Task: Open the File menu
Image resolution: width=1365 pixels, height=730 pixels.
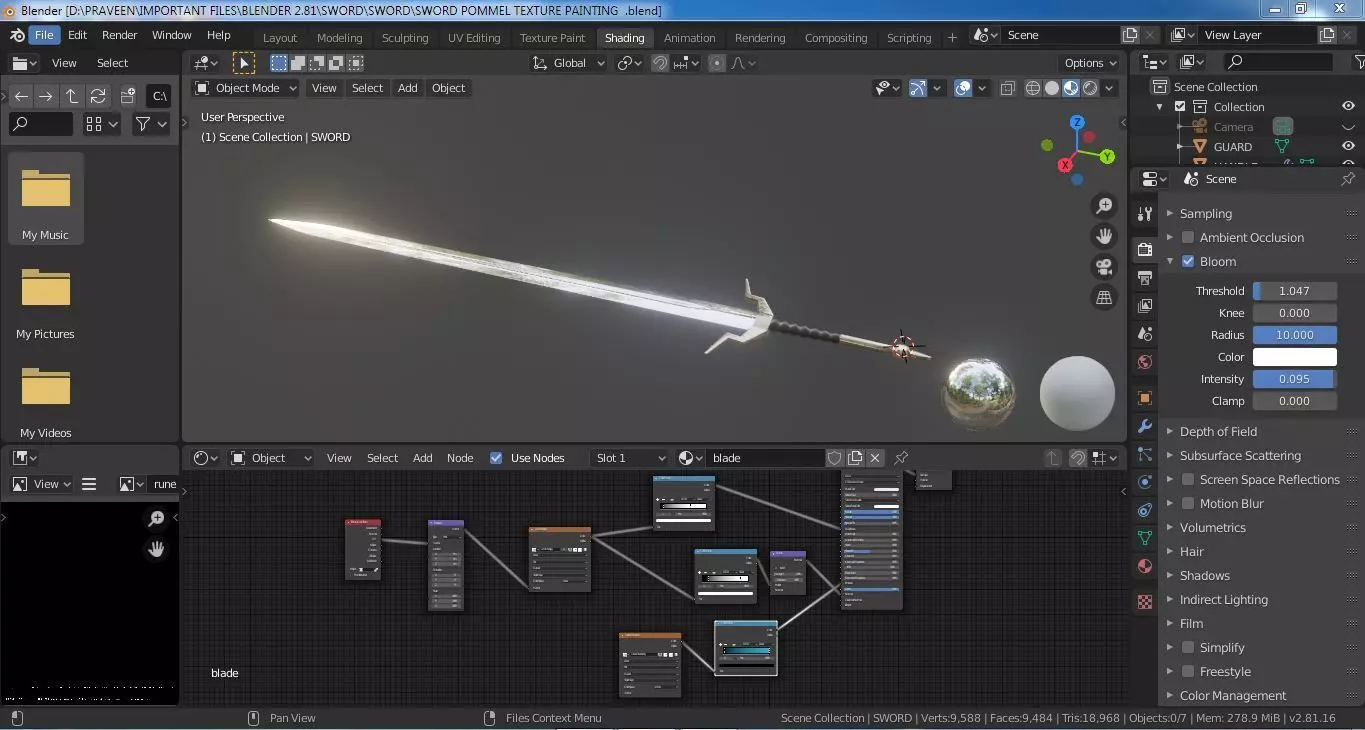Action: 44,35
